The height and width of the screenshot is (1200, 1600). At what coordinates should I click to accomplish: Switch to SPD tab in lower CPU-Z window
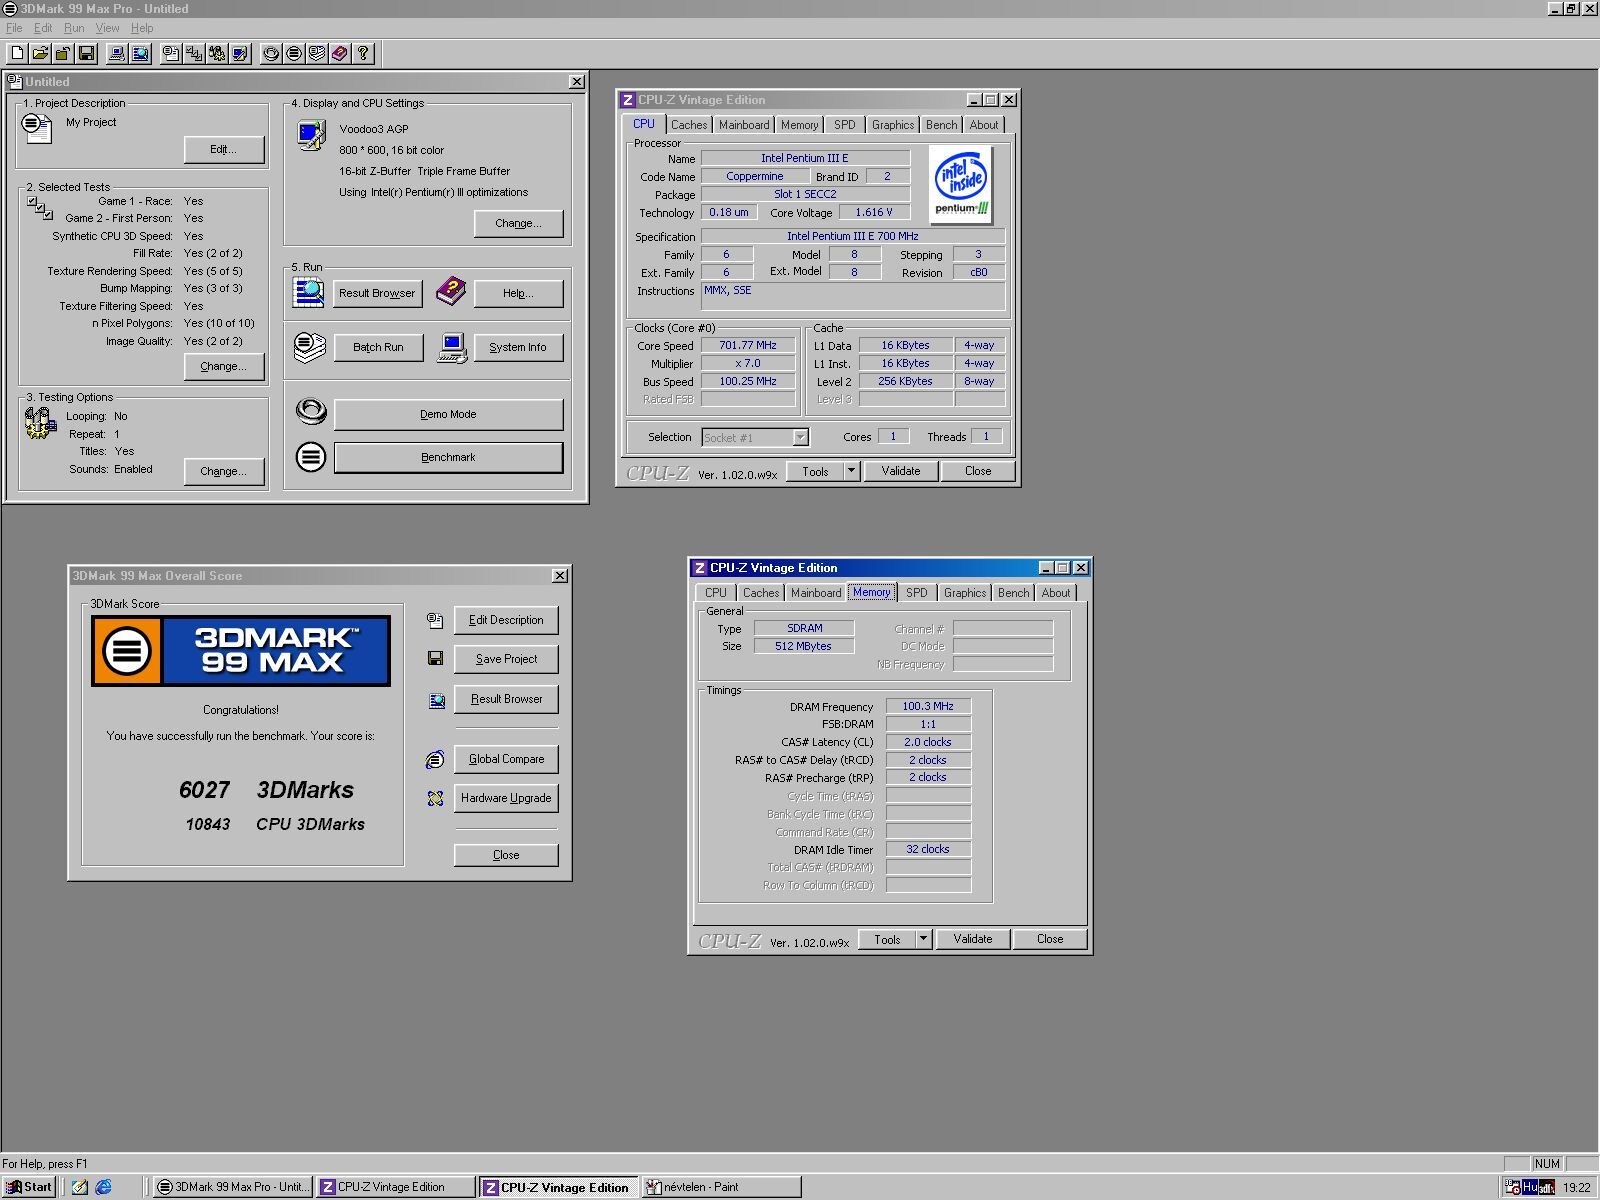(x=917, y=593)
